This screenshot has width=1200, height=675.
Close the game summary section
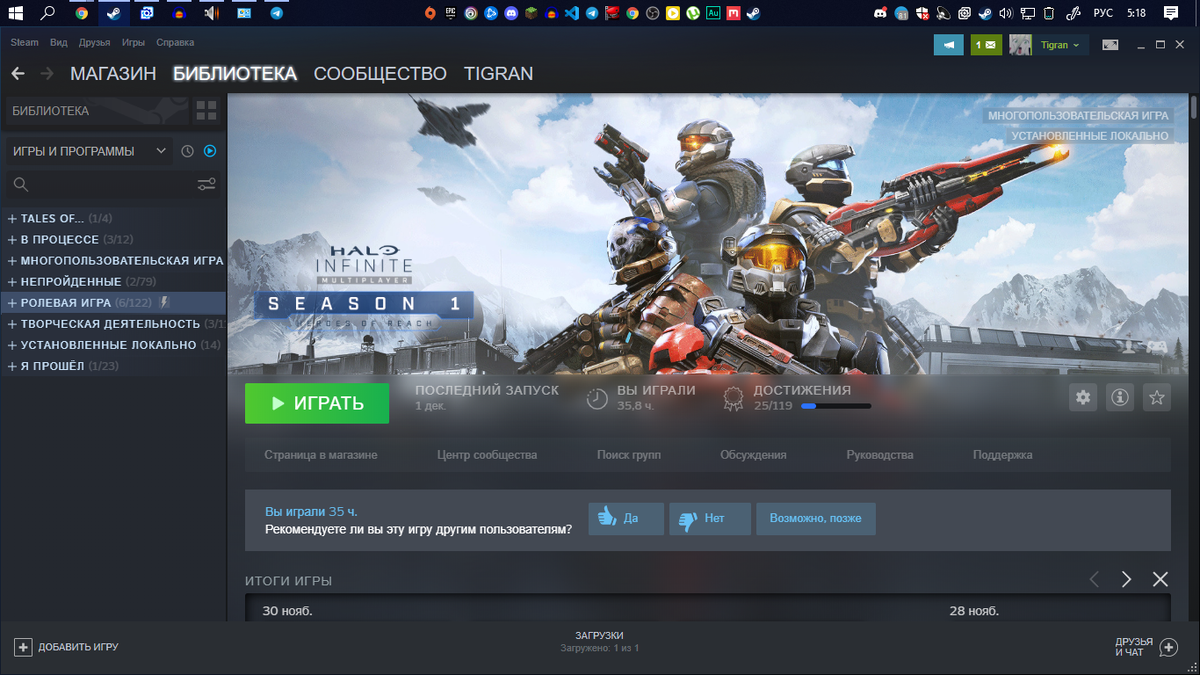1160,580
